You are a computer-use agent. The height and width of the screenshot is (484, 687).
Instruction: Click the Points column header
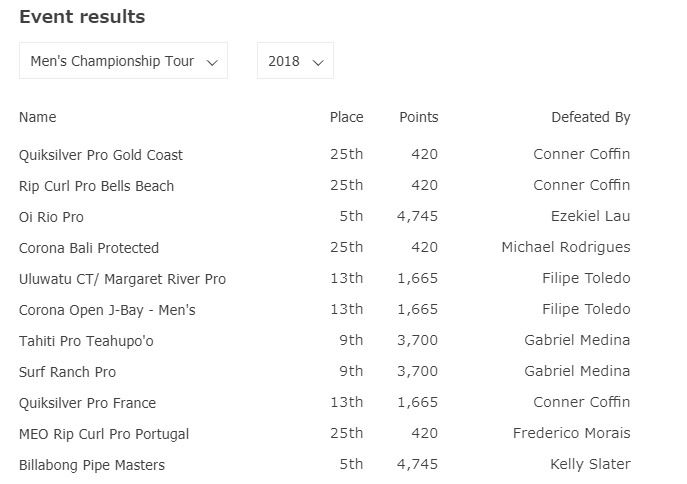tap(418, 117)
